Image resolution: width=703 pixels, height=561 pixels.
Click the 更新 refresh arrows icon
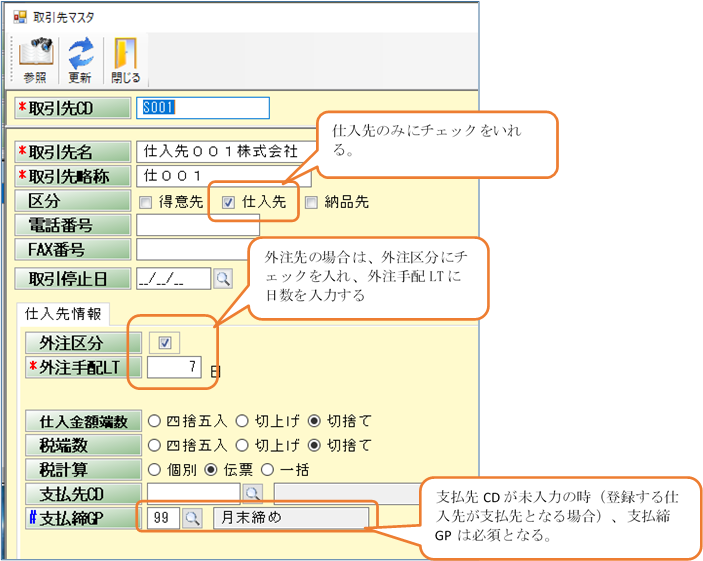pos(81,52)
